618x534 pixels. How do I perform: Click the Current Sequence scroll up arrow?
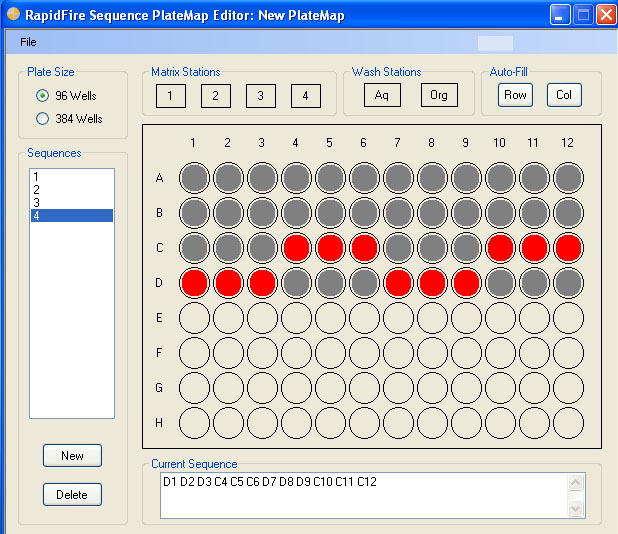pyautogui.click(x=575, y=482)
